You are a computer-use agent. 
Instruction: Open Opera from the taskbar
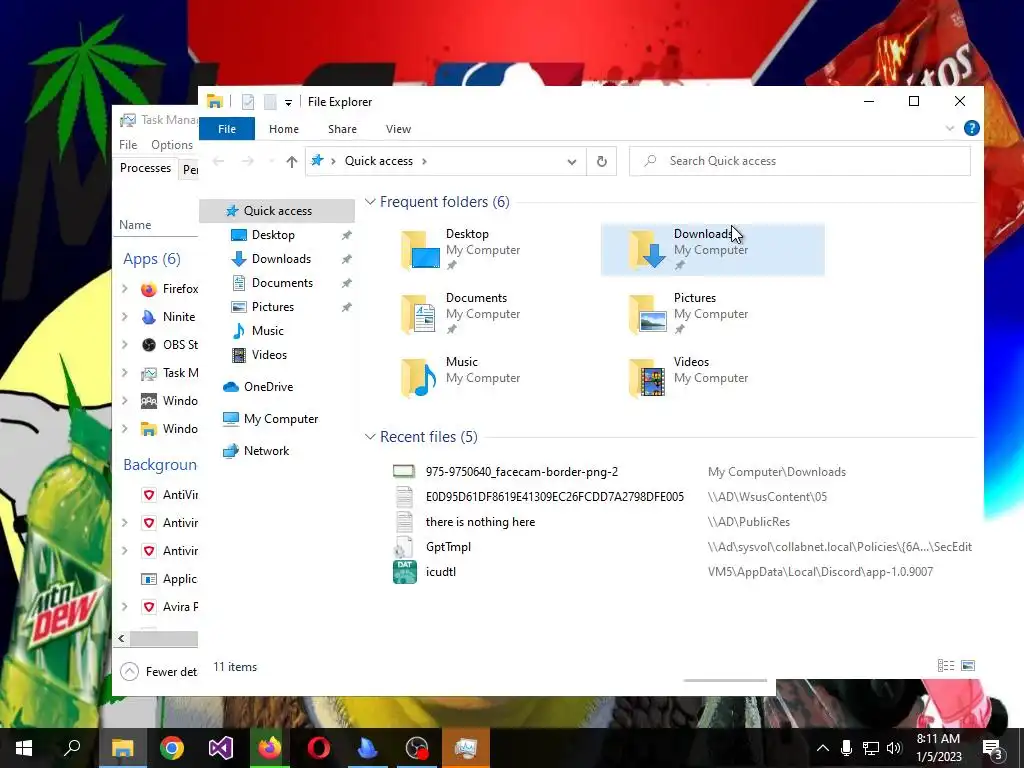[319, 748]
